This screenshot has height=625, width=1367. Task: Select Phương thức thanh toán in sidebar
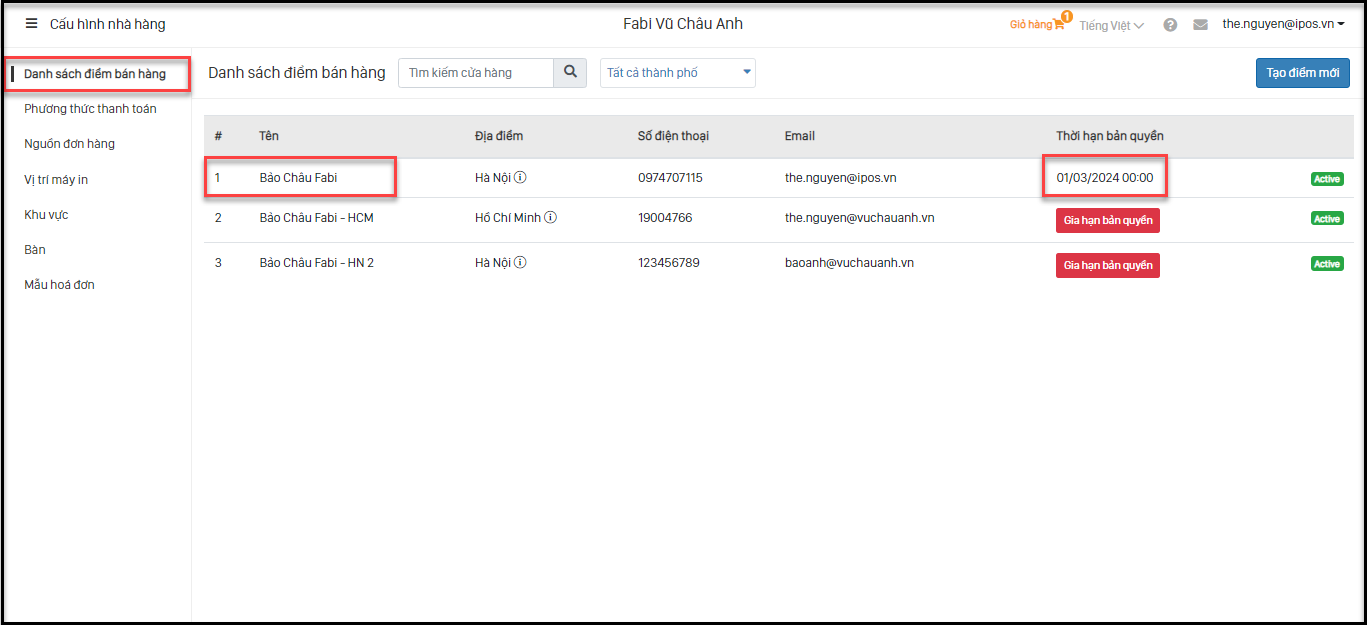[x=90, y=109]
